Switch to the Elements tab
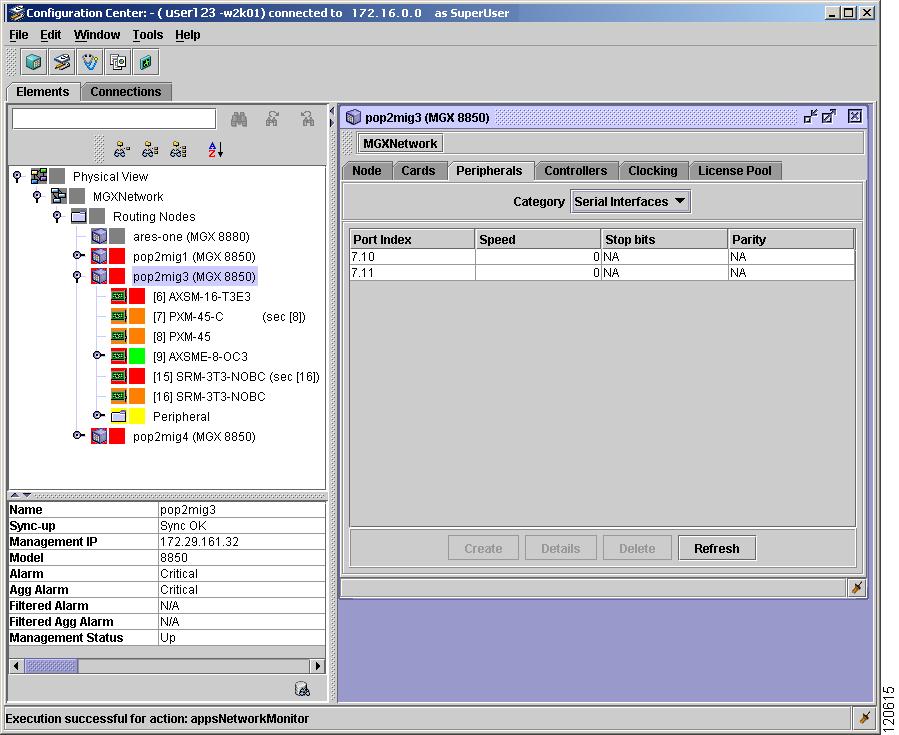The width and height of the screenshot is (899, 735). (x=42, y=92)
